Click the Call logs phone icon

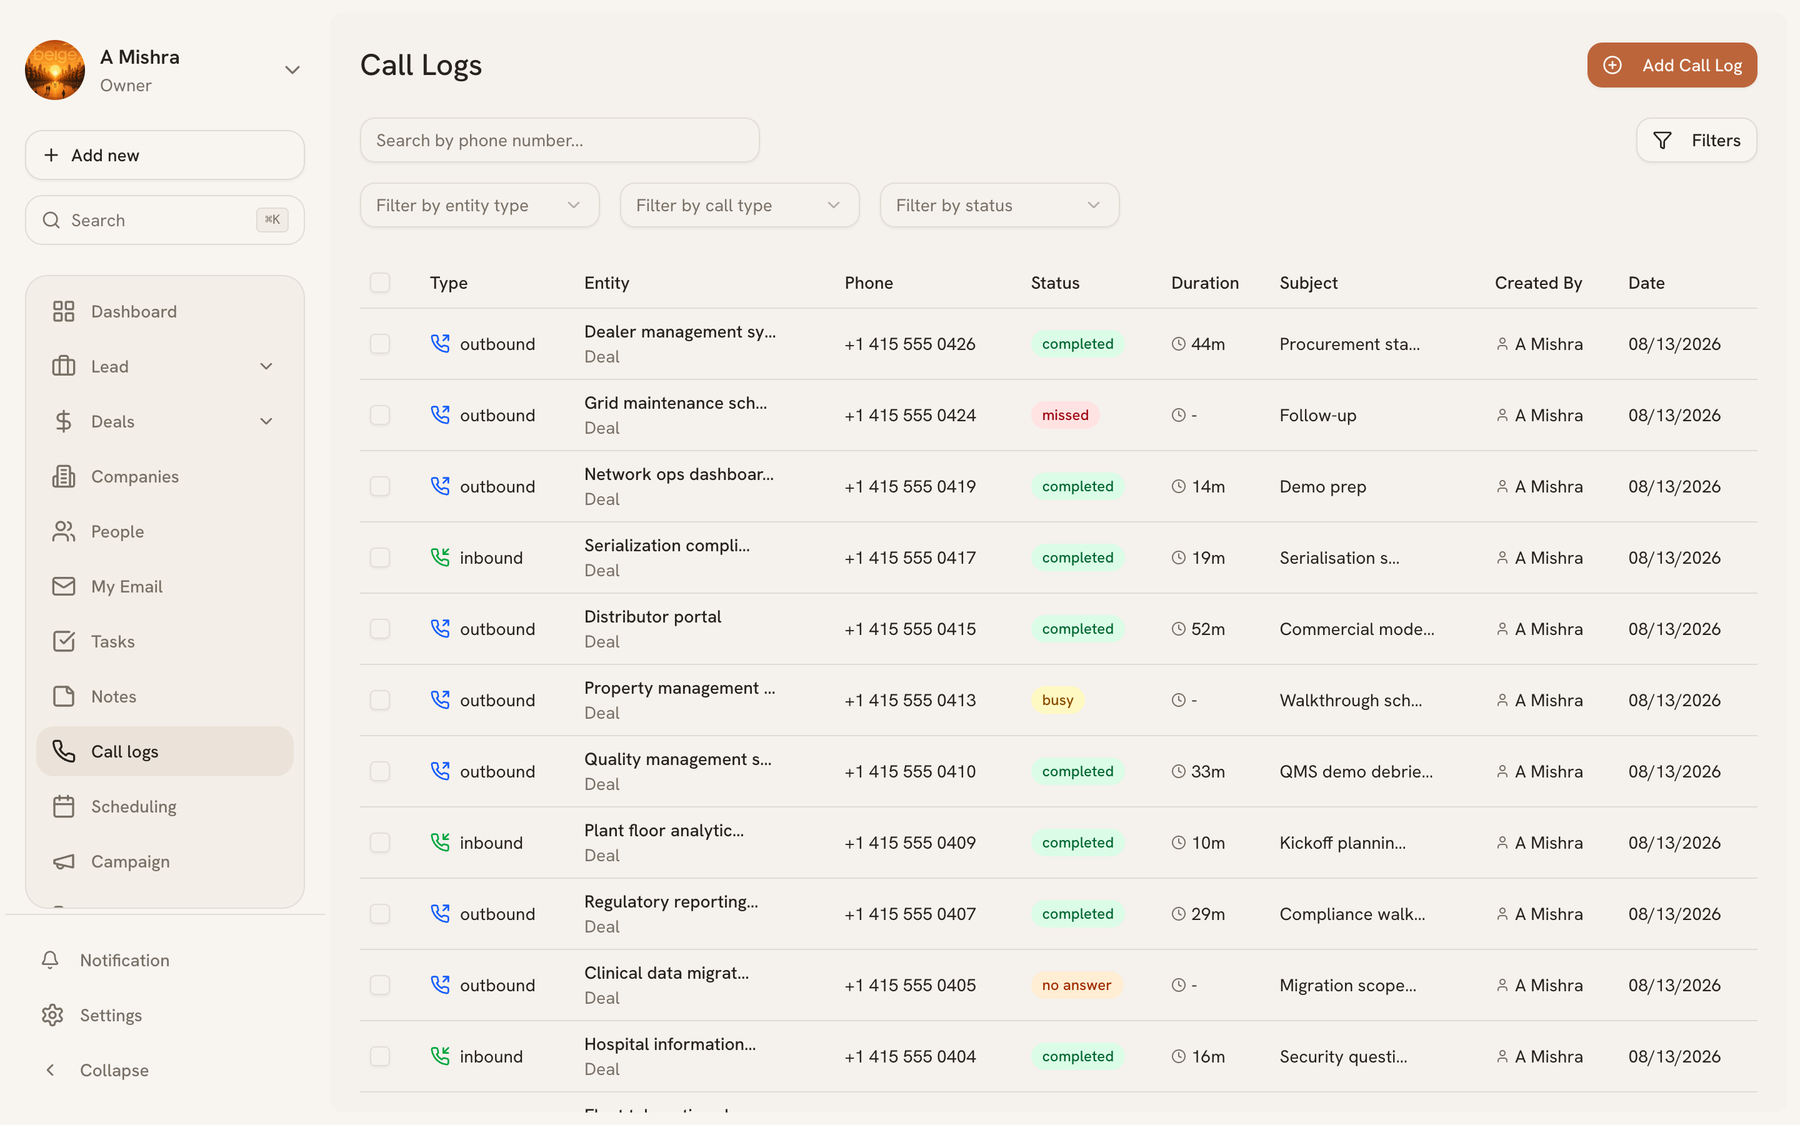click(64, 752)
